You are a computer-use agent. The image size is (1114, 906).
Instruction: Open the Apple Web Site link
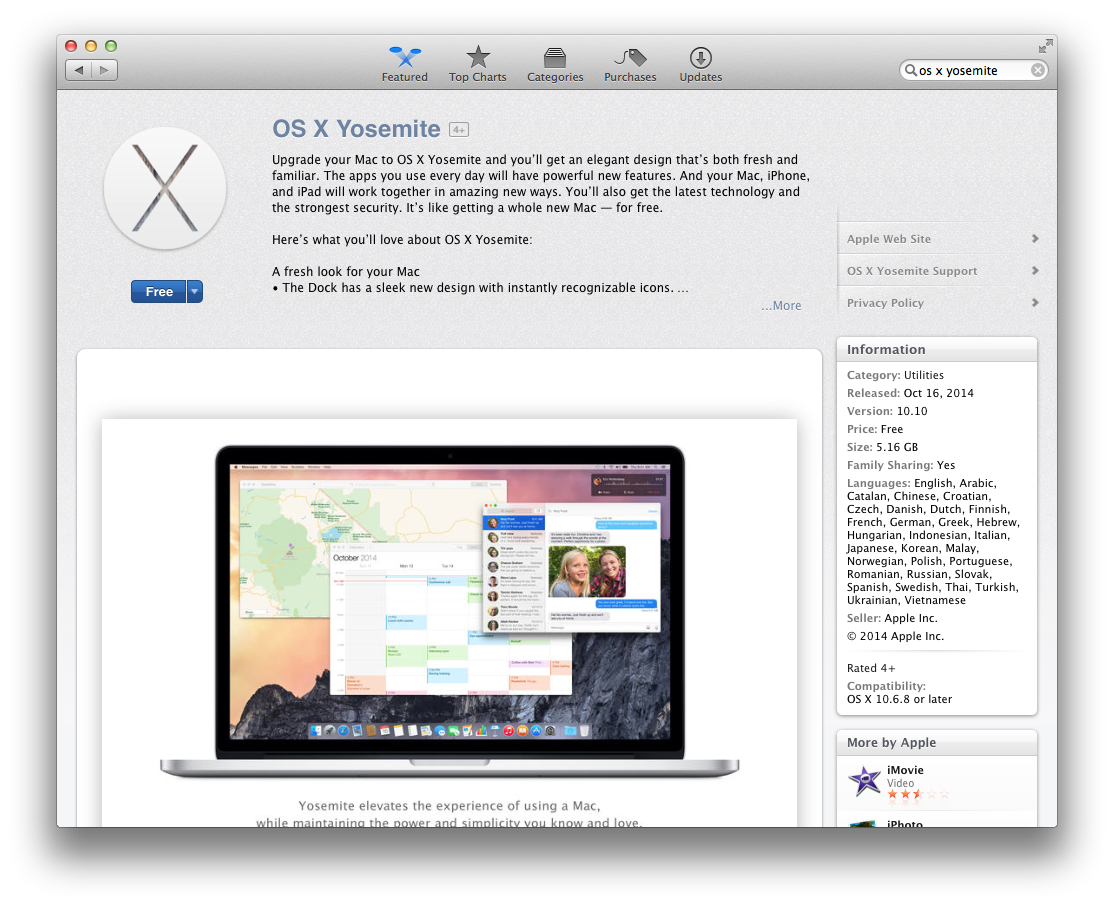point(889,239)
